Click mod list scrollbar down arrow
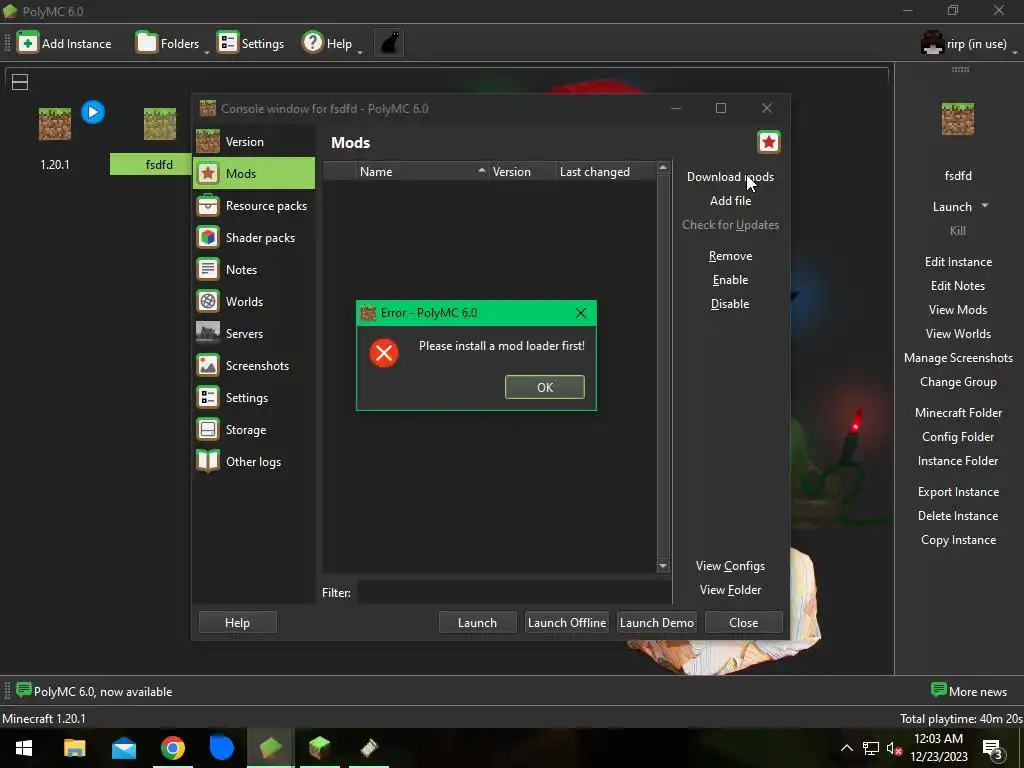The image size is (1024, 768). pos(663,566)
